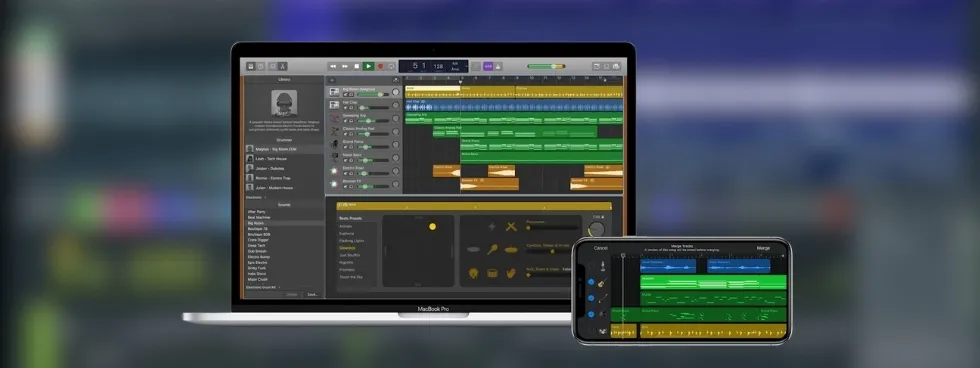Select the Nightlife beat preset

pyautogui.click(x=346, y=262)
